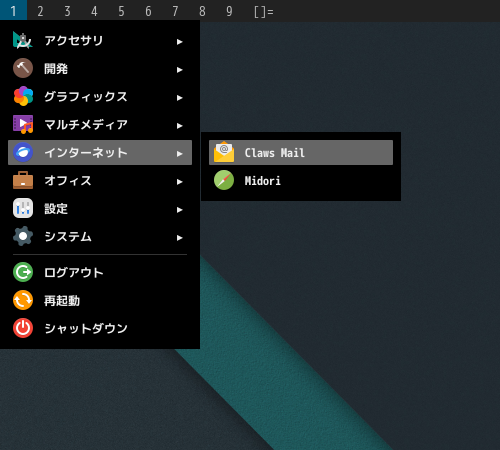This screenshot has width=500, height=450.
Task: Click the briefcase icon for オフィス
Action: coord(23,180)
